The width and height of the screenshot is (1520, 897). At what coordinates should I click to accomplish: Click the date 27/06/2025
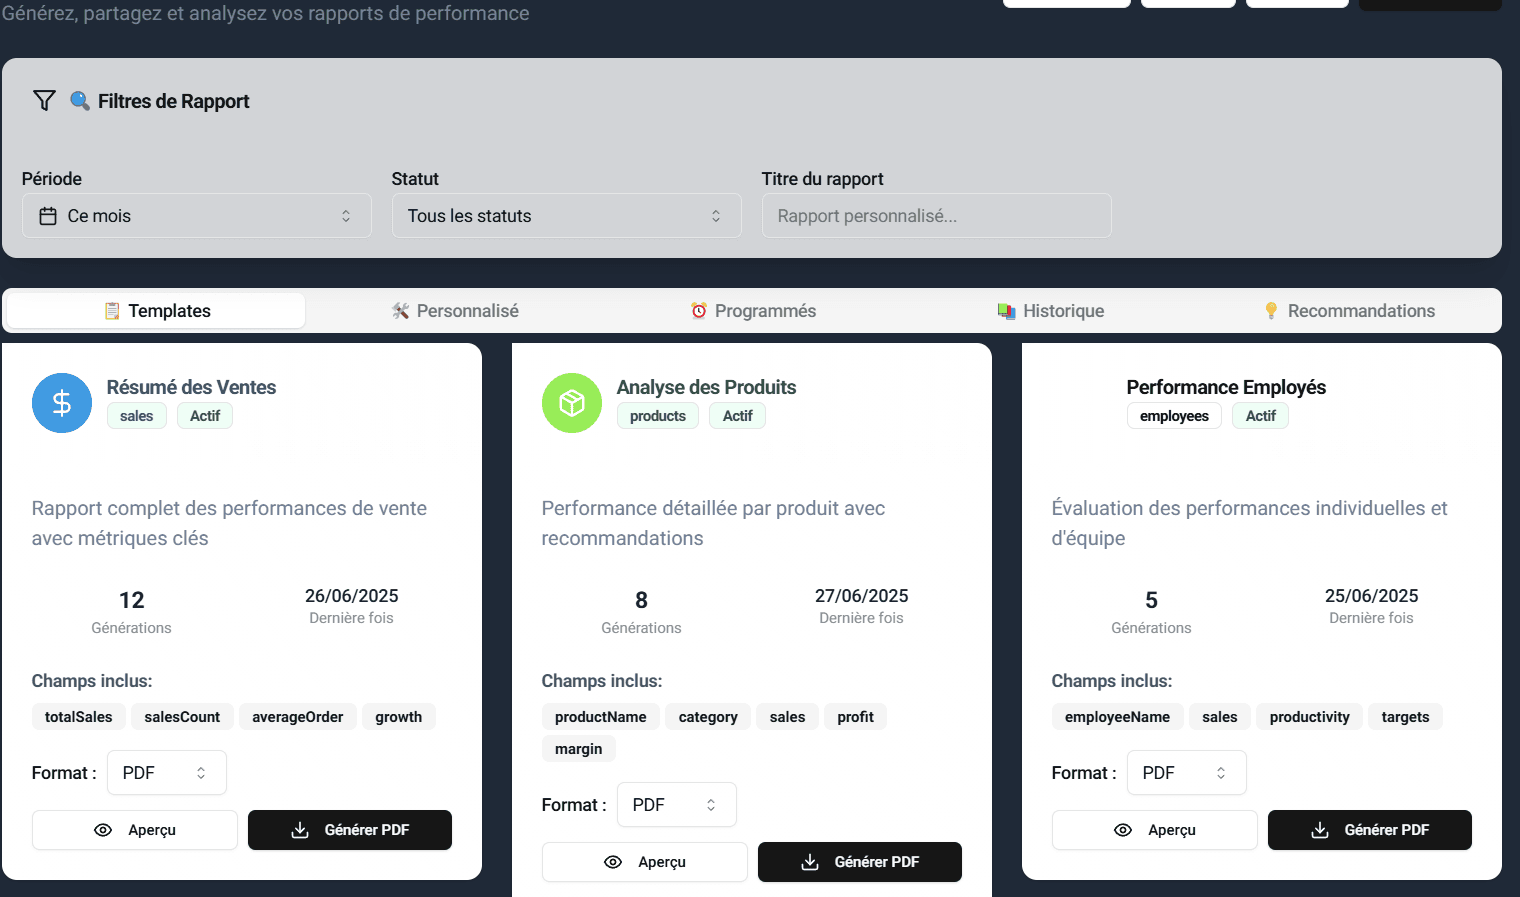point(862,596)
